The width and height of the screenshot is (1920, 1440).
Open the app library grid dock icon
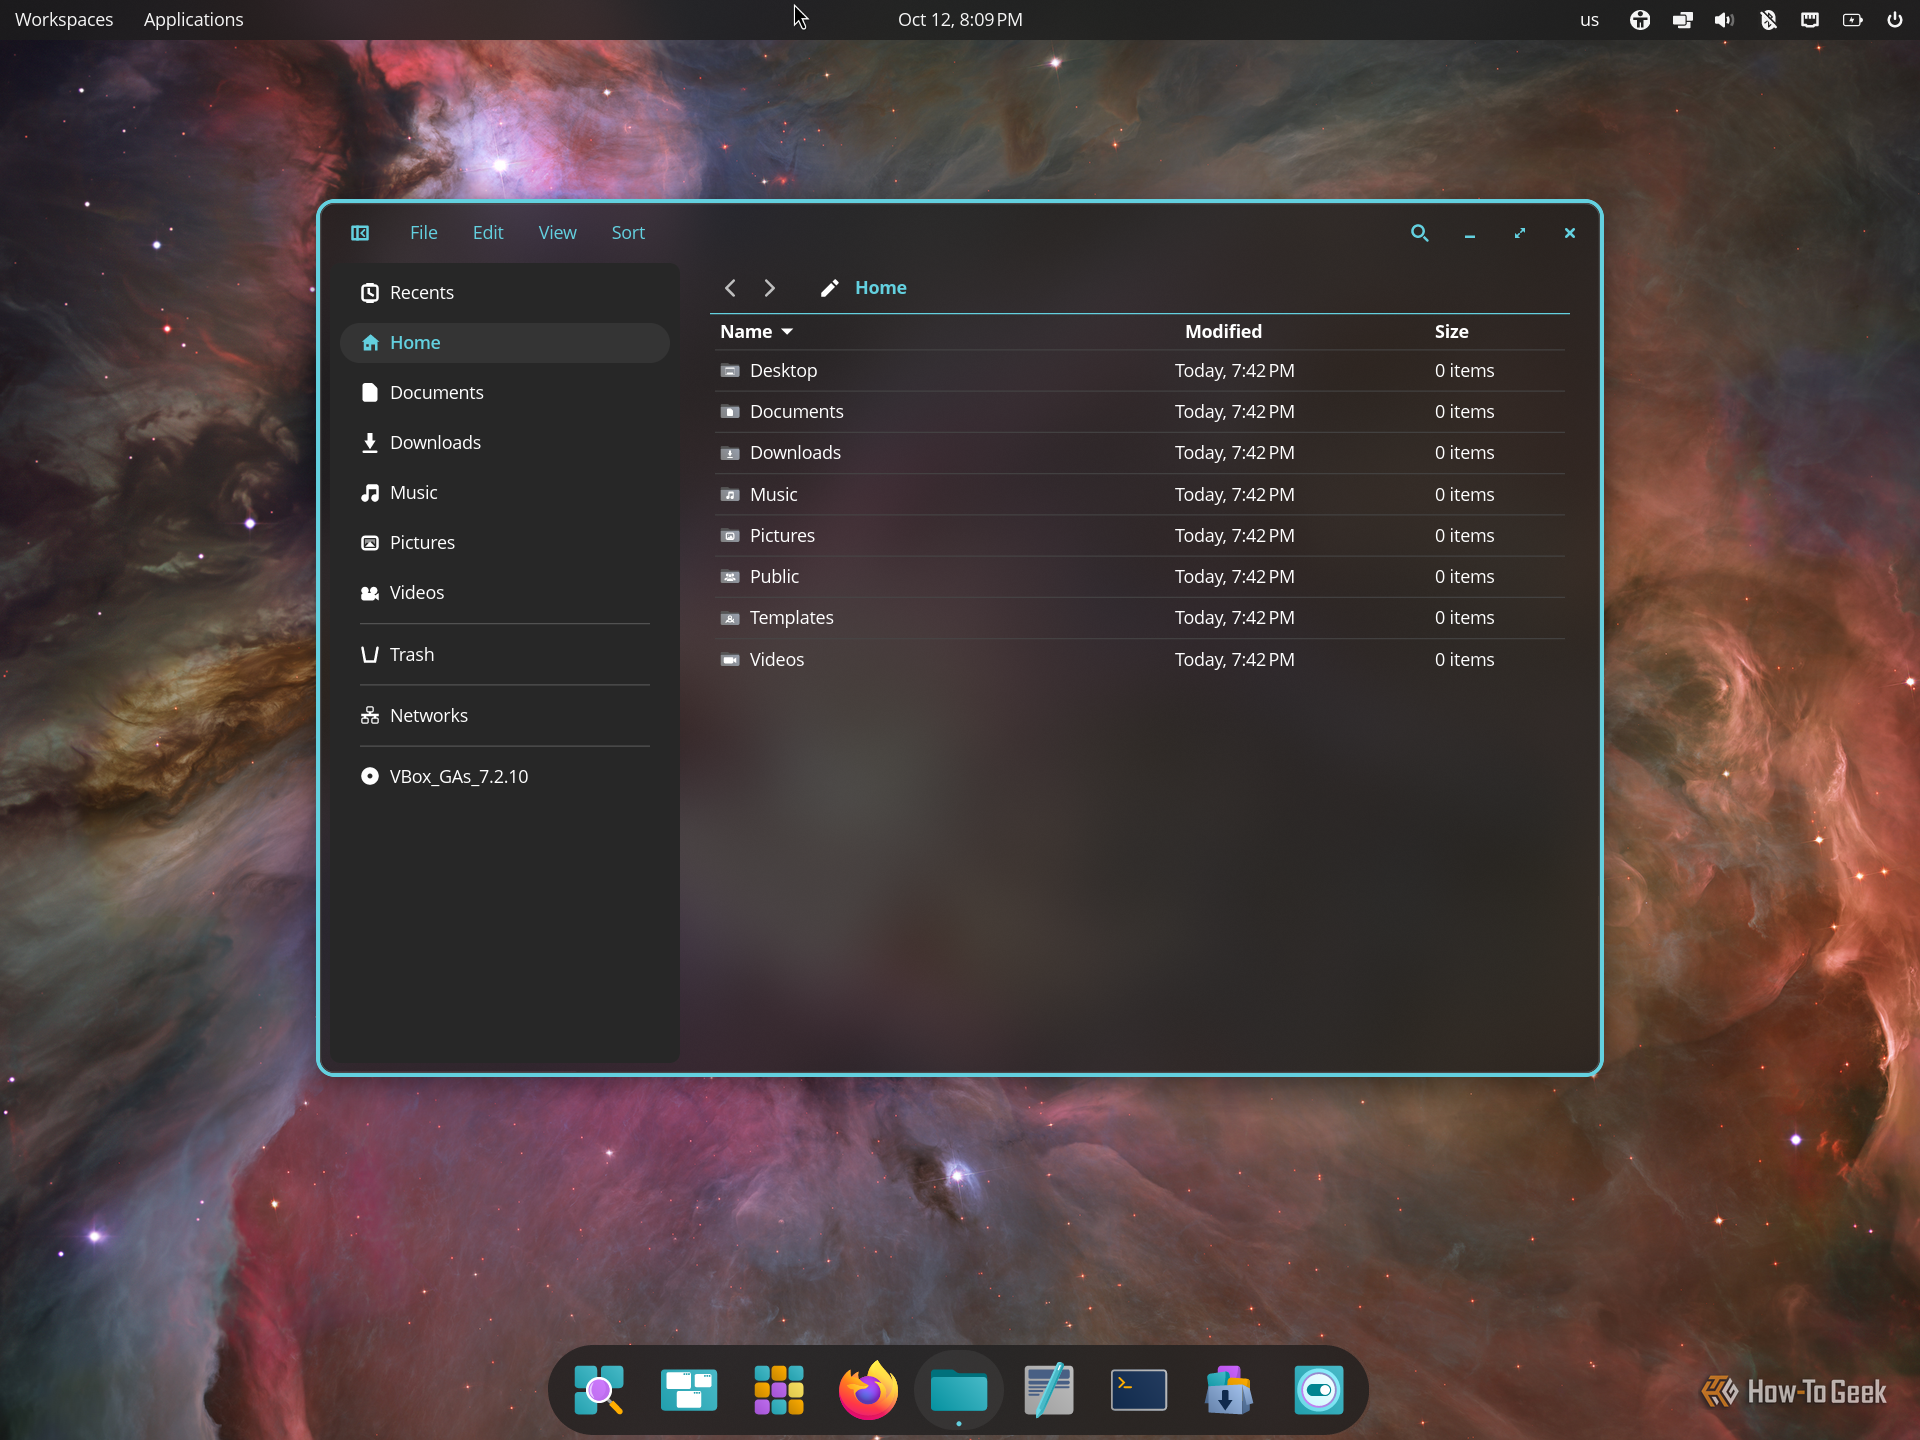pyautogui.click(x=779, y=1390)
